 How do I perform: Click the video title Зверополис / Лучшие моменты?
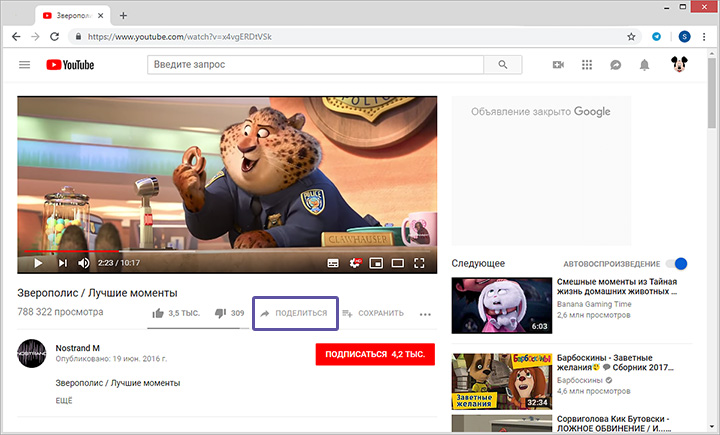pyautogui.click(x=97, y=293)
